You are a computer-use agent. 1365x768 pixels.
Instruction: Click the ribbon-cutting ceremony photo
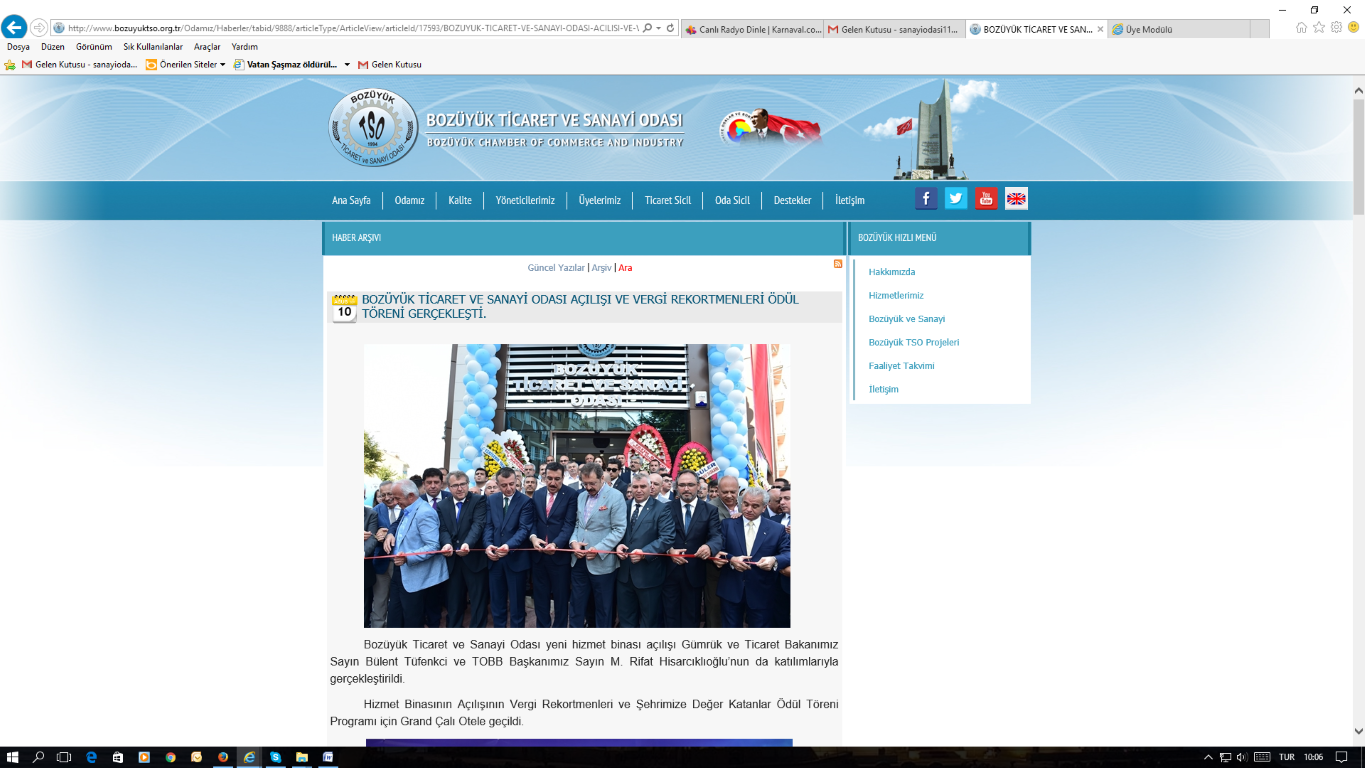tap(577, 486)
